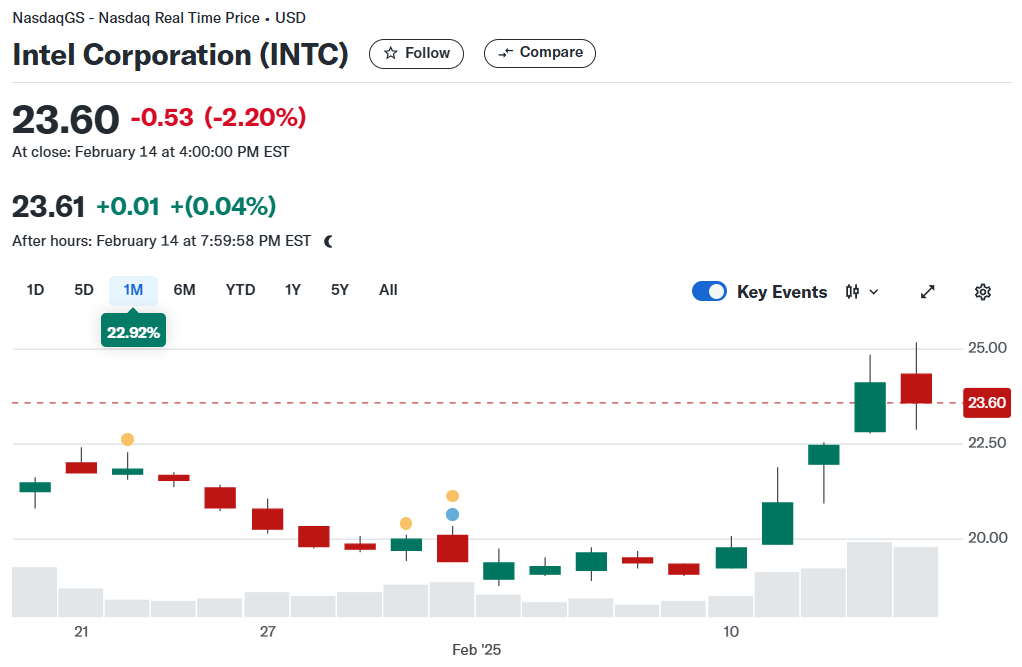Click the after-hours moon icon
Screen dimensions: 1022x667
tap(328, 241)
